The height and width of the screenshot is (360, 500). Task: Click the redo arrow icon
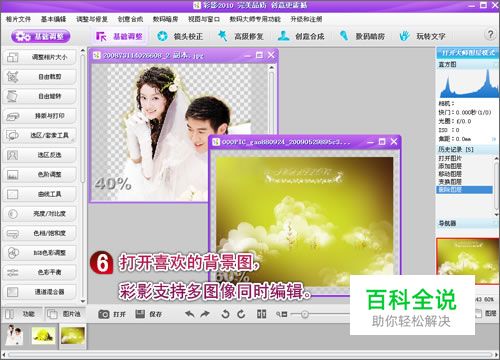pyautogui.click(x=205, y=314)
